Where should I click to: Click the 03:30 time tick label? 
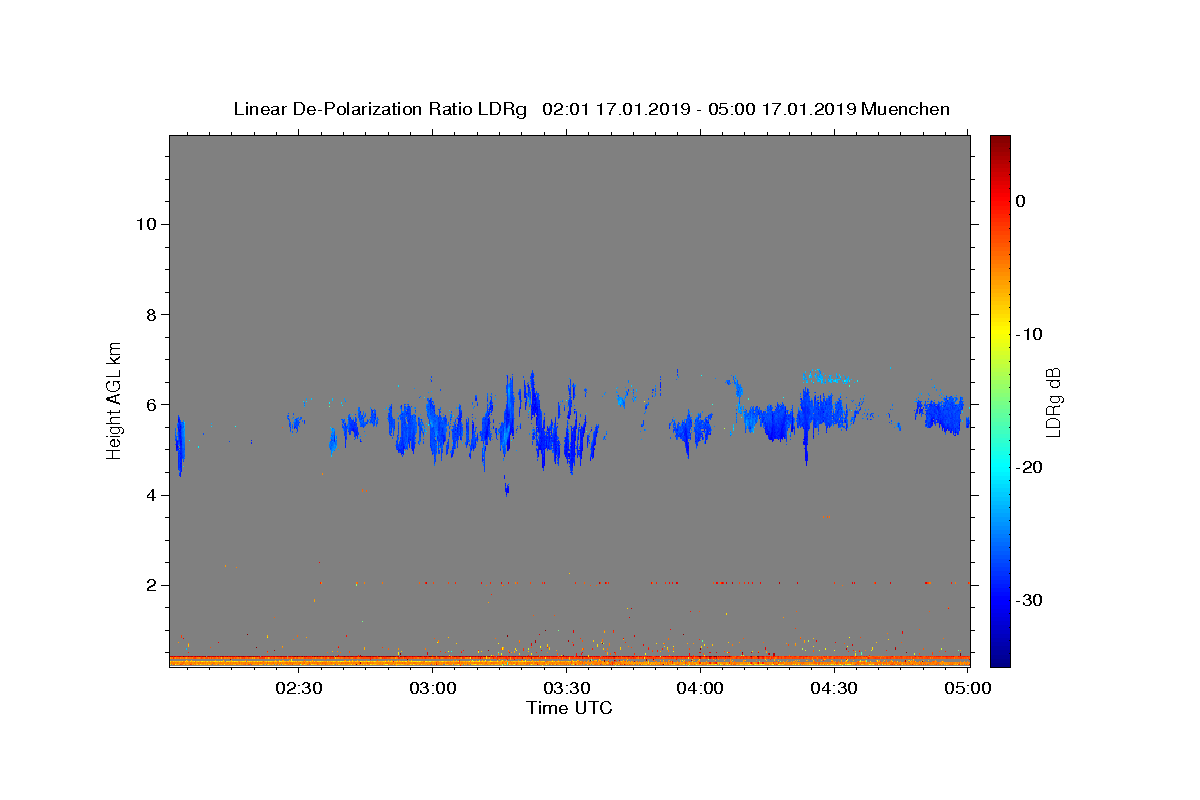tap(566, 689)
